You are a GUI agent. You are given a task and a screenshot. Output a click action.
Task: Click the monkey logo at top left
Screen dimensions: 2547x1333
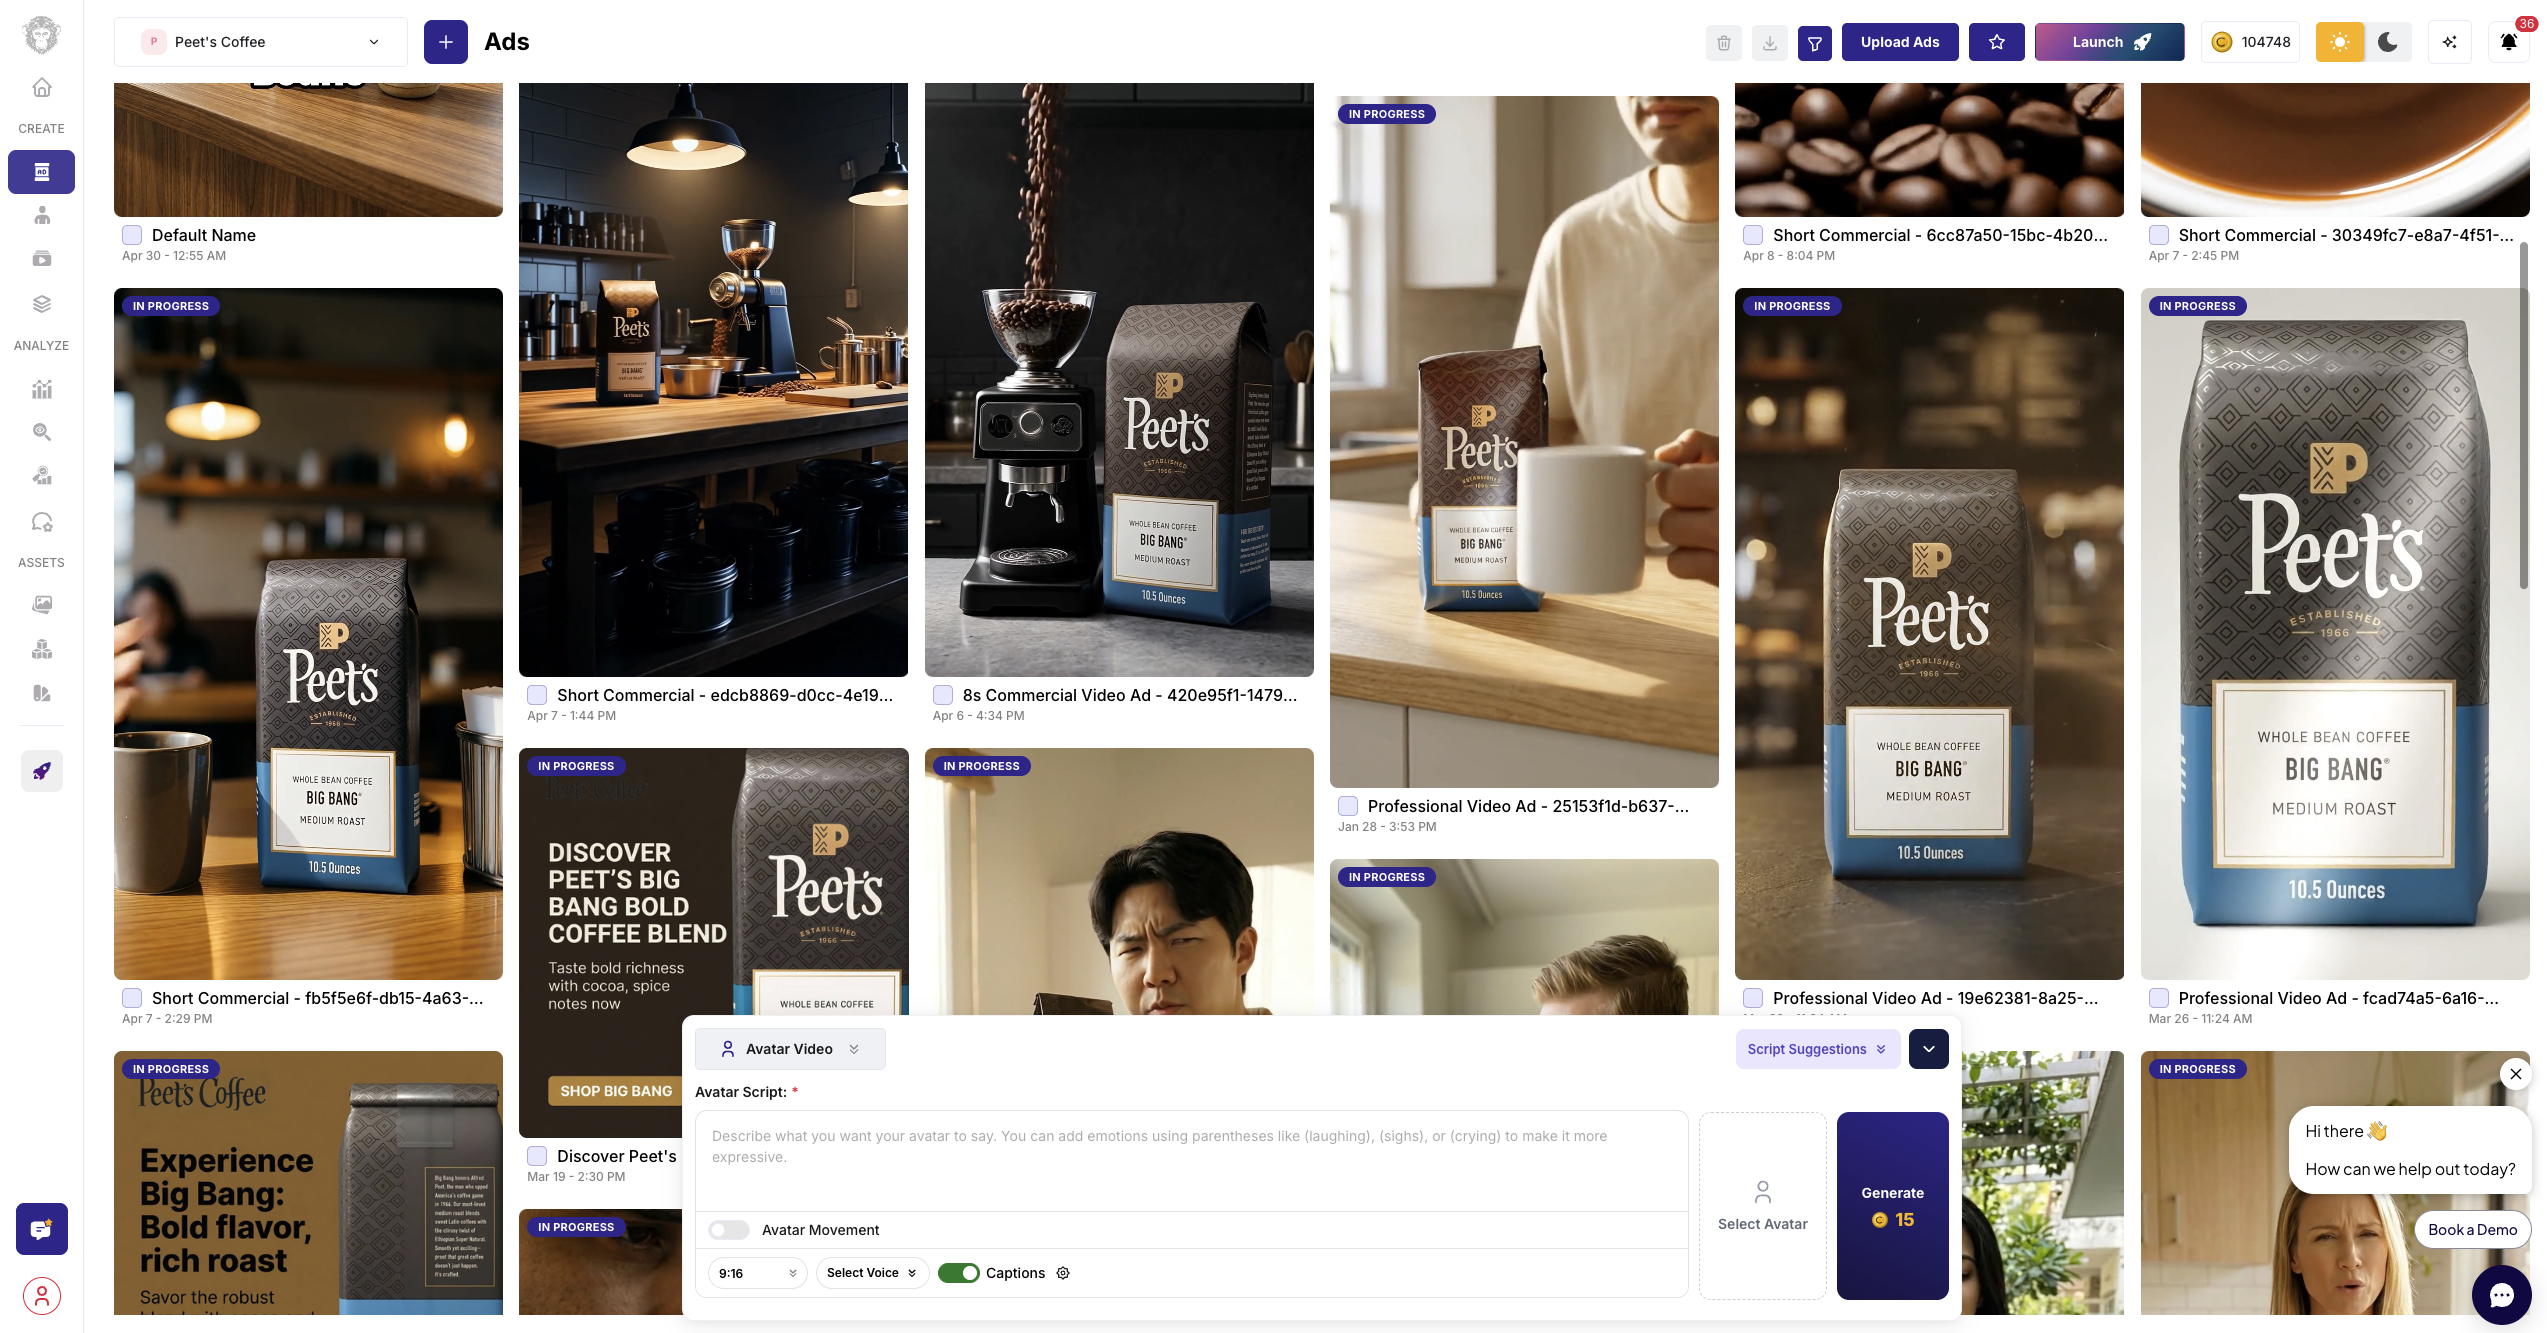41,35
